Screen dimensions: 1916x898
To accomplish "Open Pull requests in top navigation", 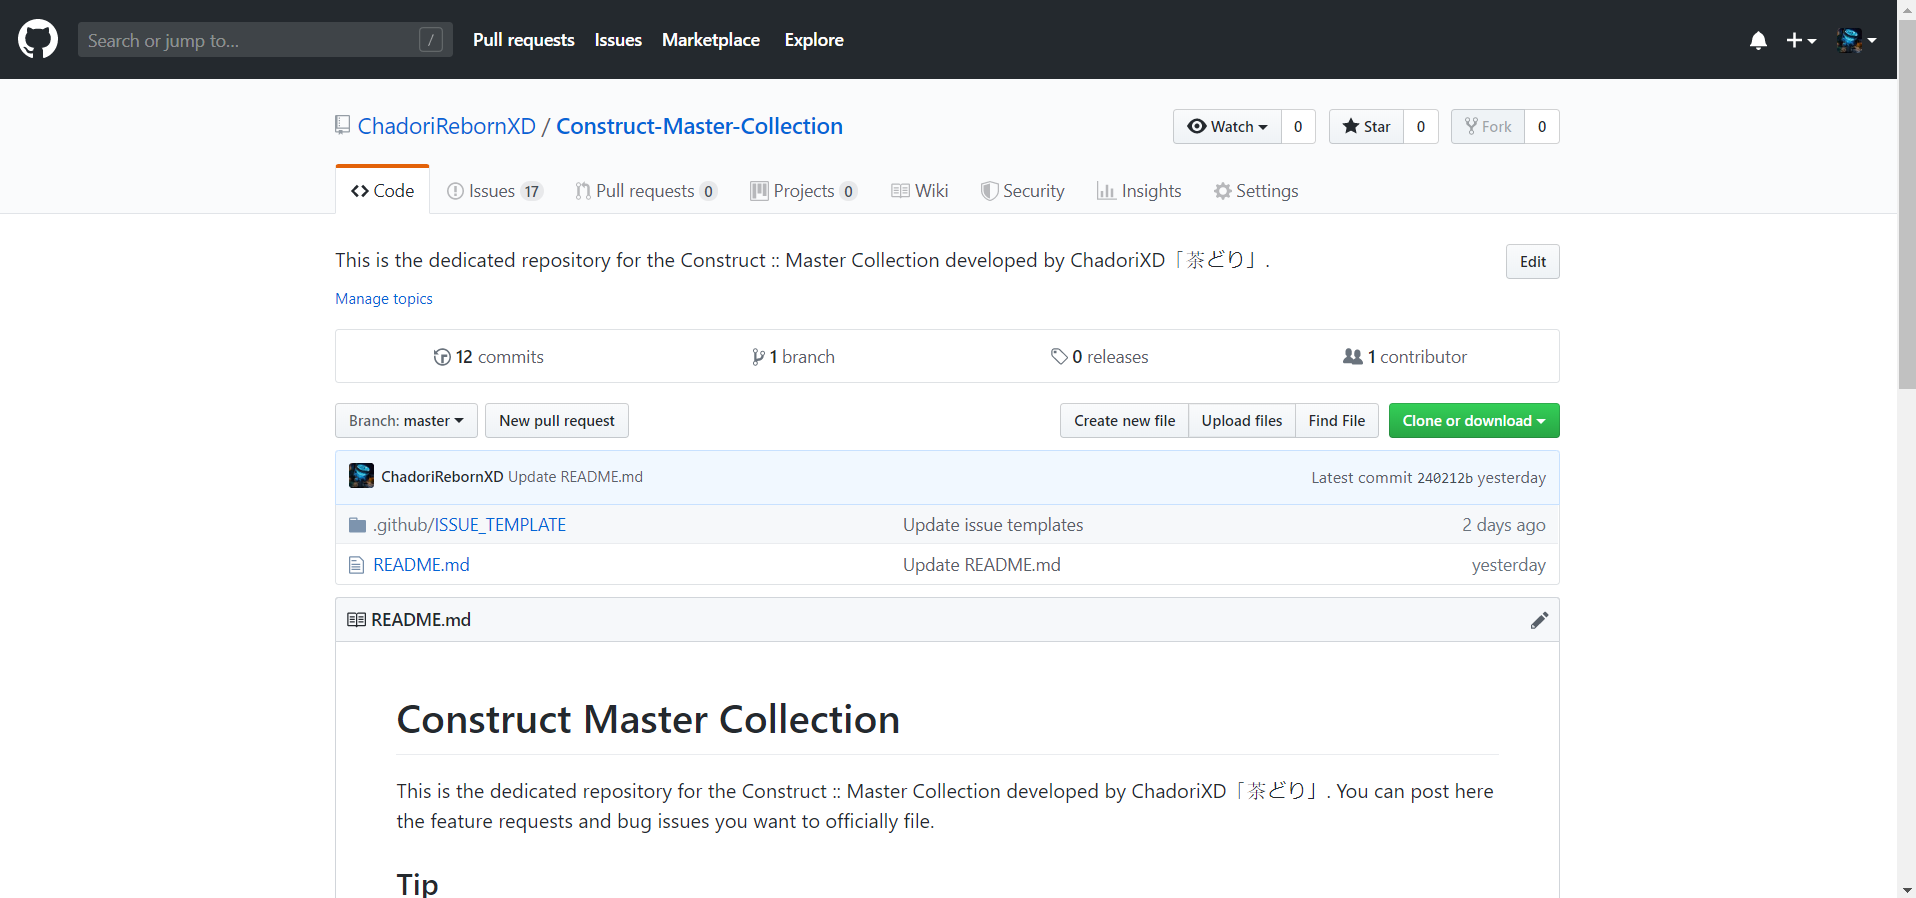I will coord(524,40).
